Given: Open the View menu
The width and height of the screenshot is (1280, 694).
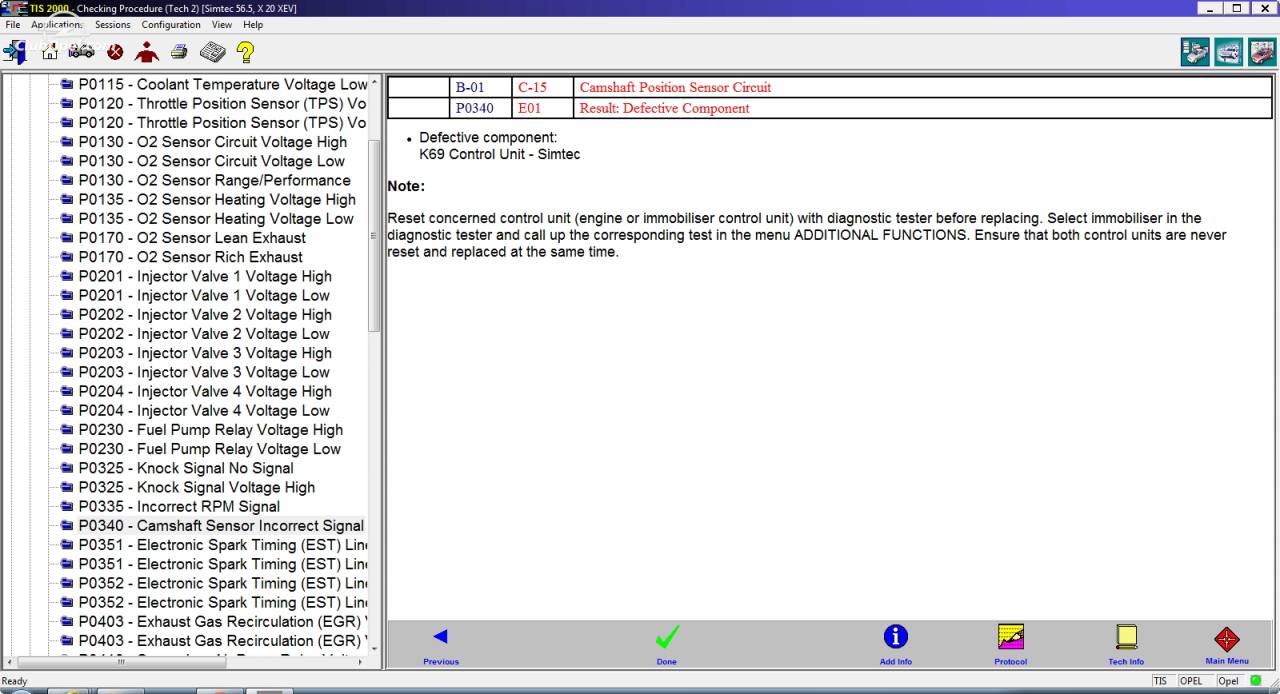Looking at the screenshot, I should point(222,25).
